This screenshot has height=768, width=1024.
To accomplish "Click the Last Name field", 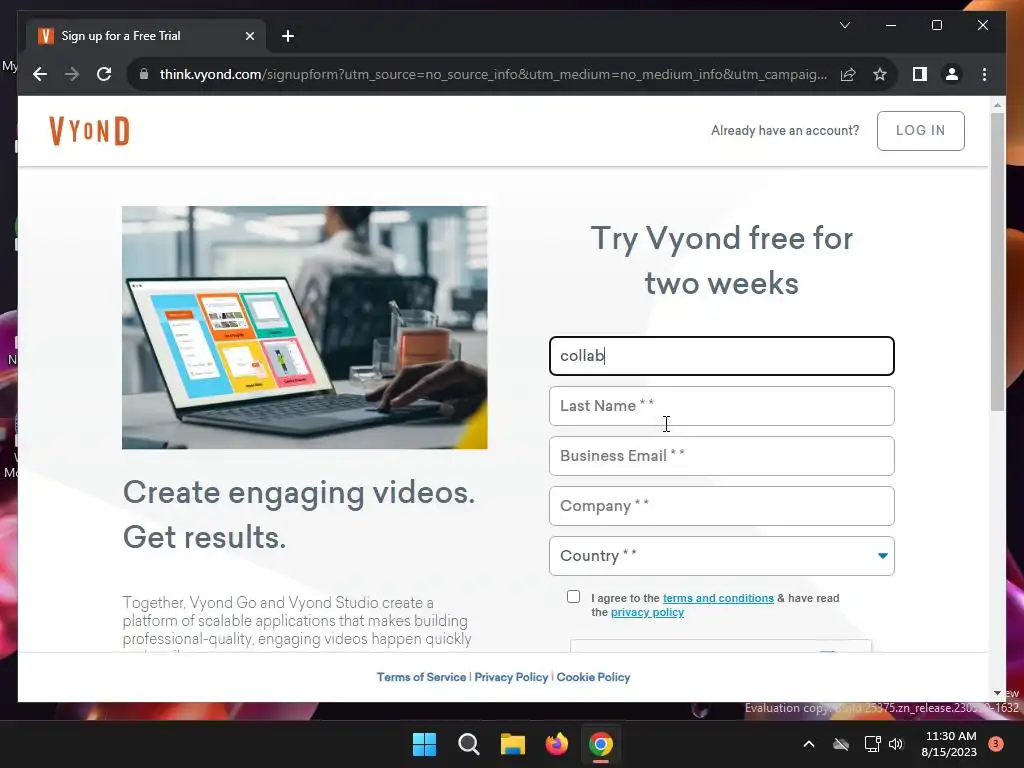I will tap(722, 406).
